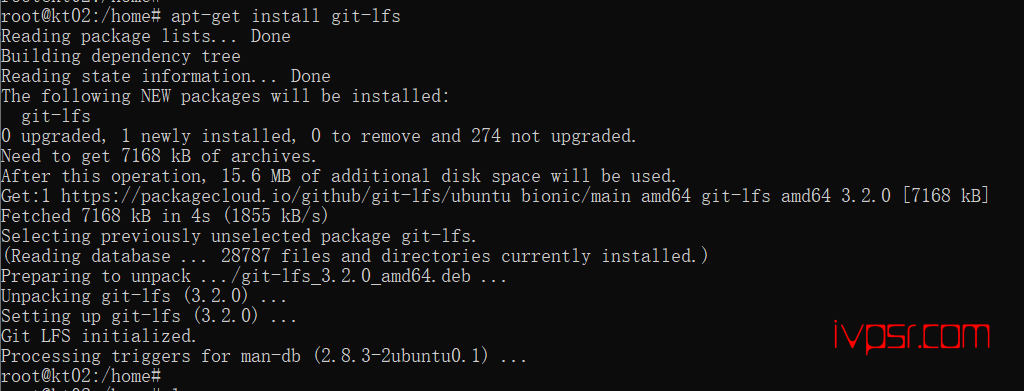This screenshot has width=1024, height=391.
Task: Click the Selecting previously unselected package line
Action: [x=240, y=236]
